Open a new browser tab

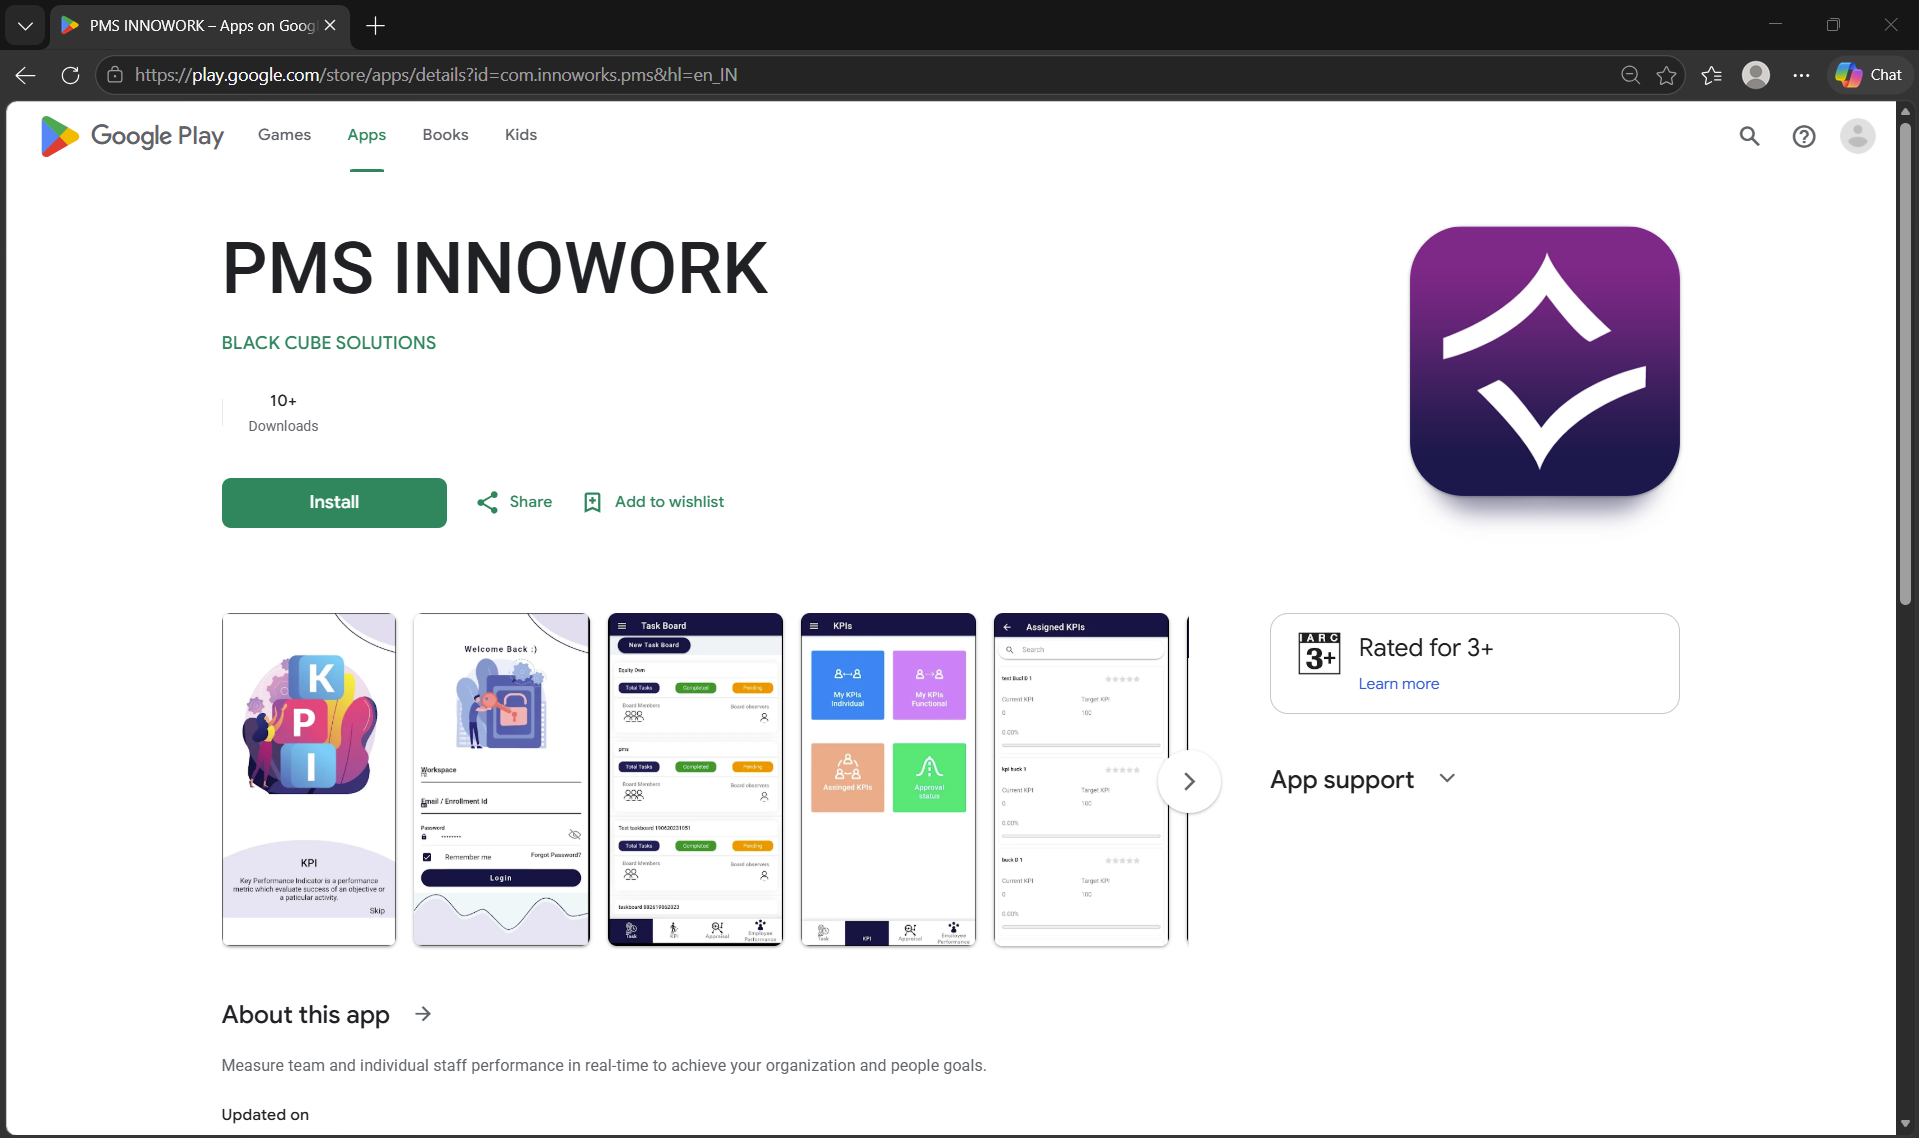375,26
